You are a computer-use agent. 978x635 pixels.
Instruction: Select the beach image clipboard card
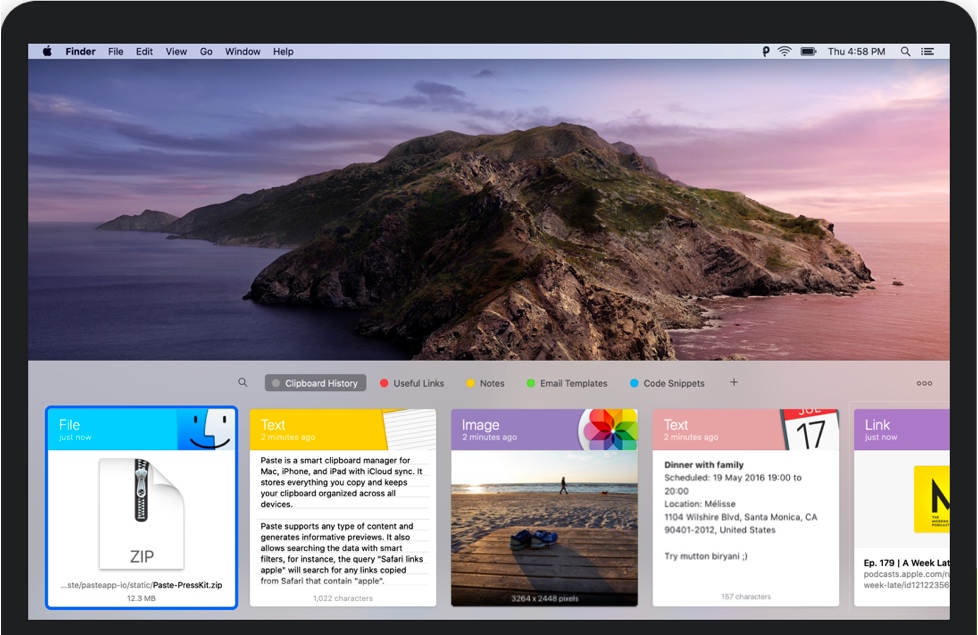point(544,508)
